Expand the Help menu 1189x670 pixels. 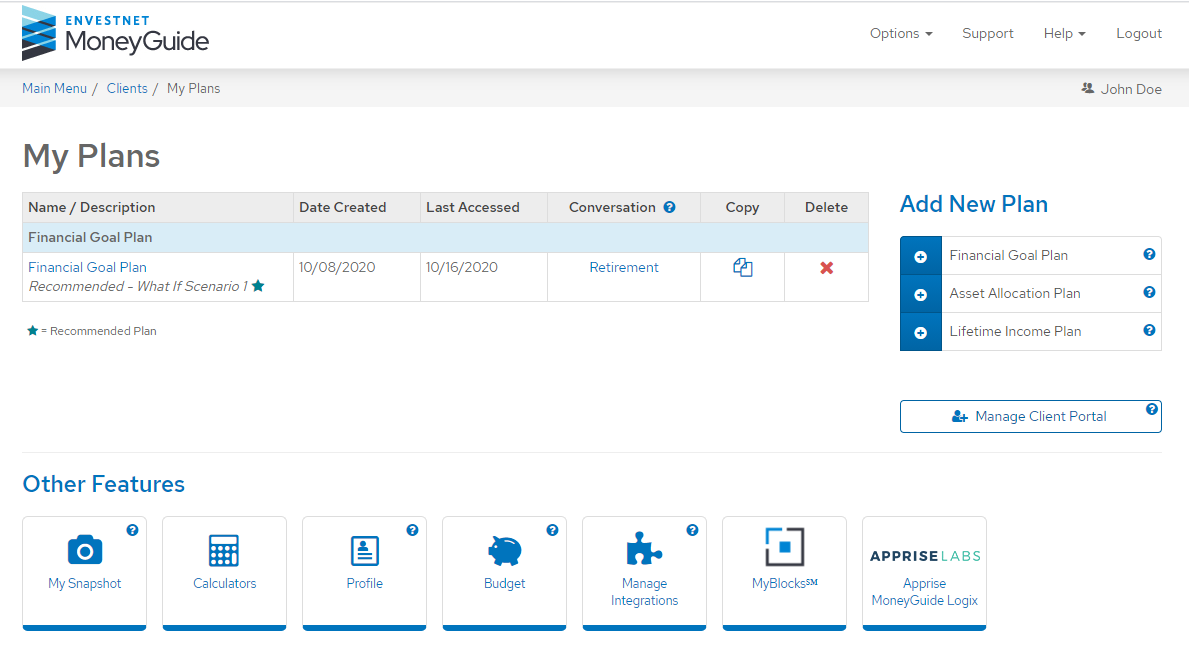1063,33
